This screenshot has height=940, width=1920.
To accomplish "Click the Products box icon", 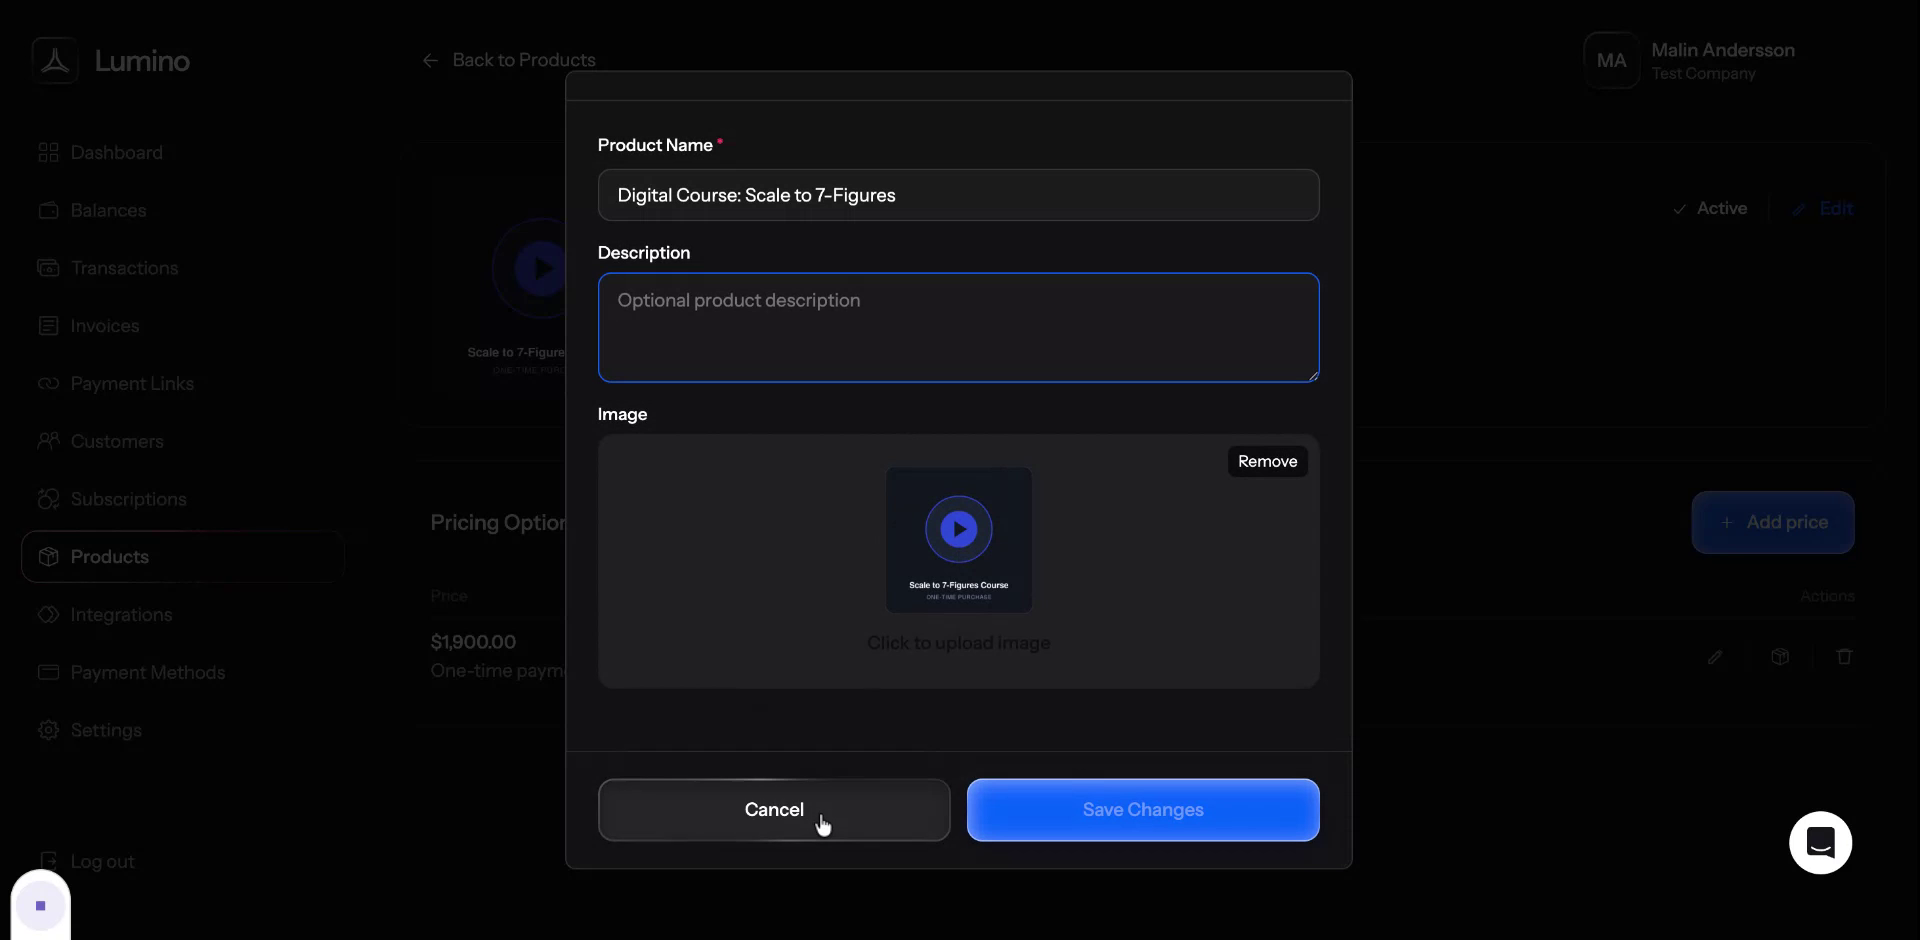I will (x=48, y=557).
